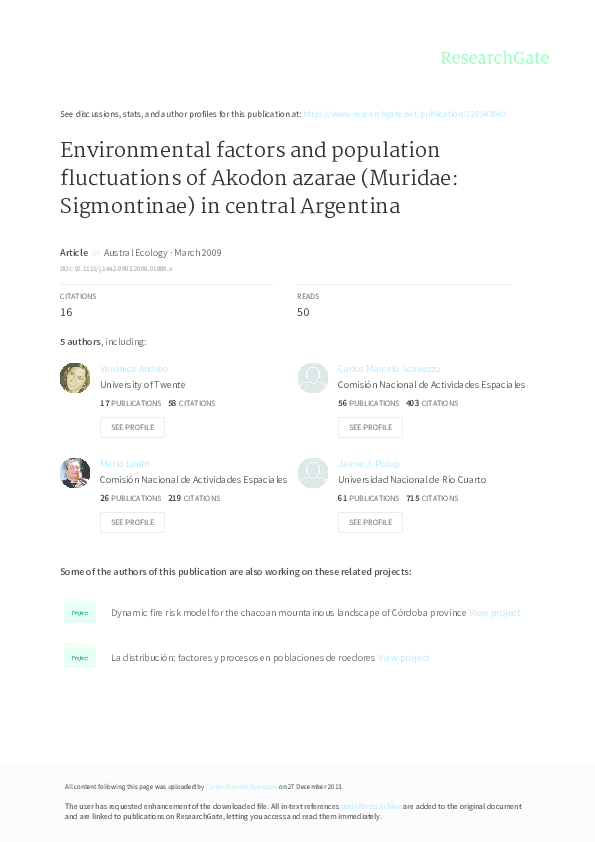This screenshot has height=842, width=595.
Task: Click the article title heading
Action: pos(250,178)
